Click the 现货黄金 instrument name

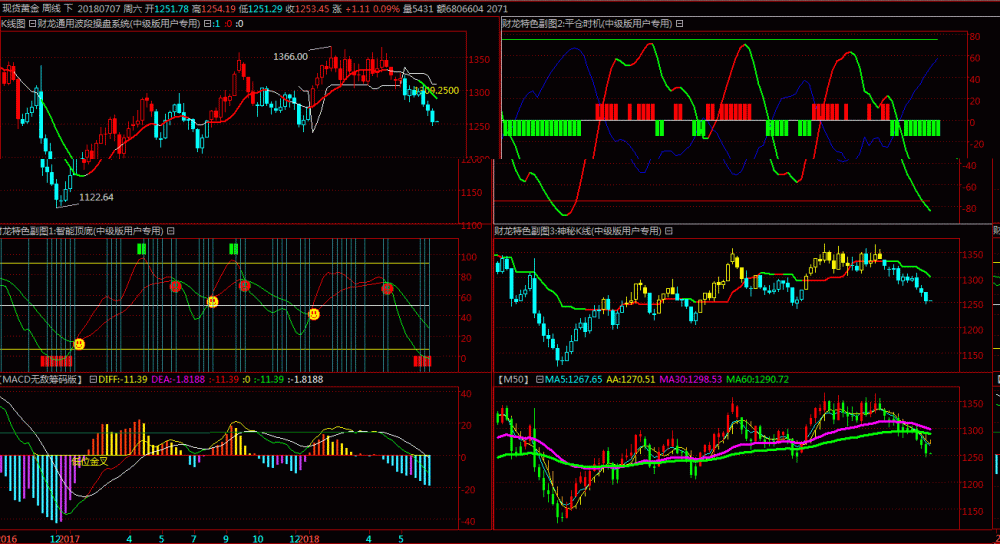click(x=20, y=9)
